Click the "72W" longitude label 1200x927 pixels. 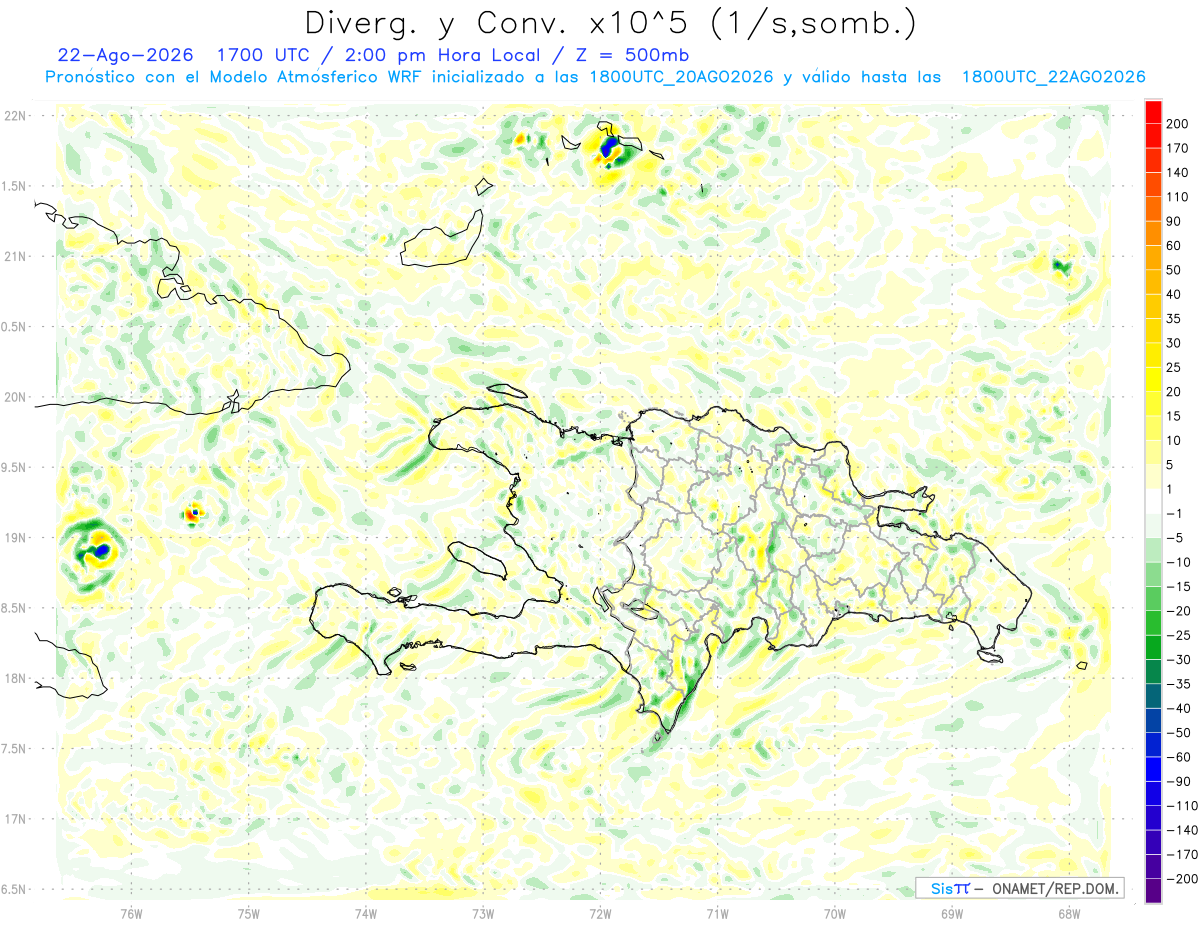[600, 913]
